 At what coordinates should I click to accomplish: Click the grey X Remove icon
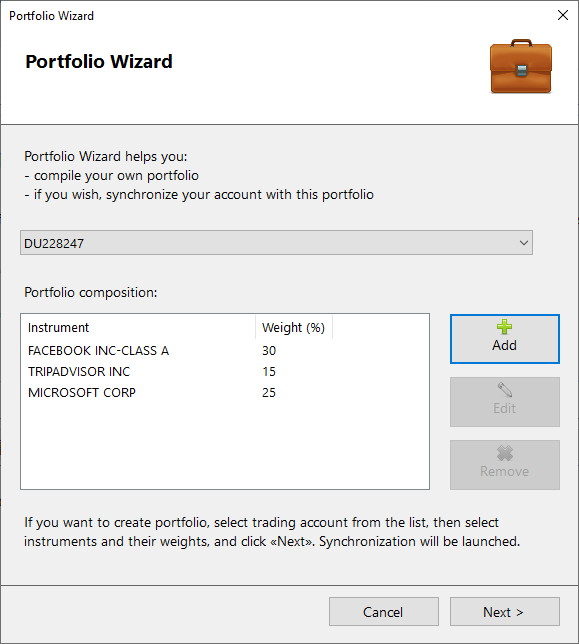(505, 453)
